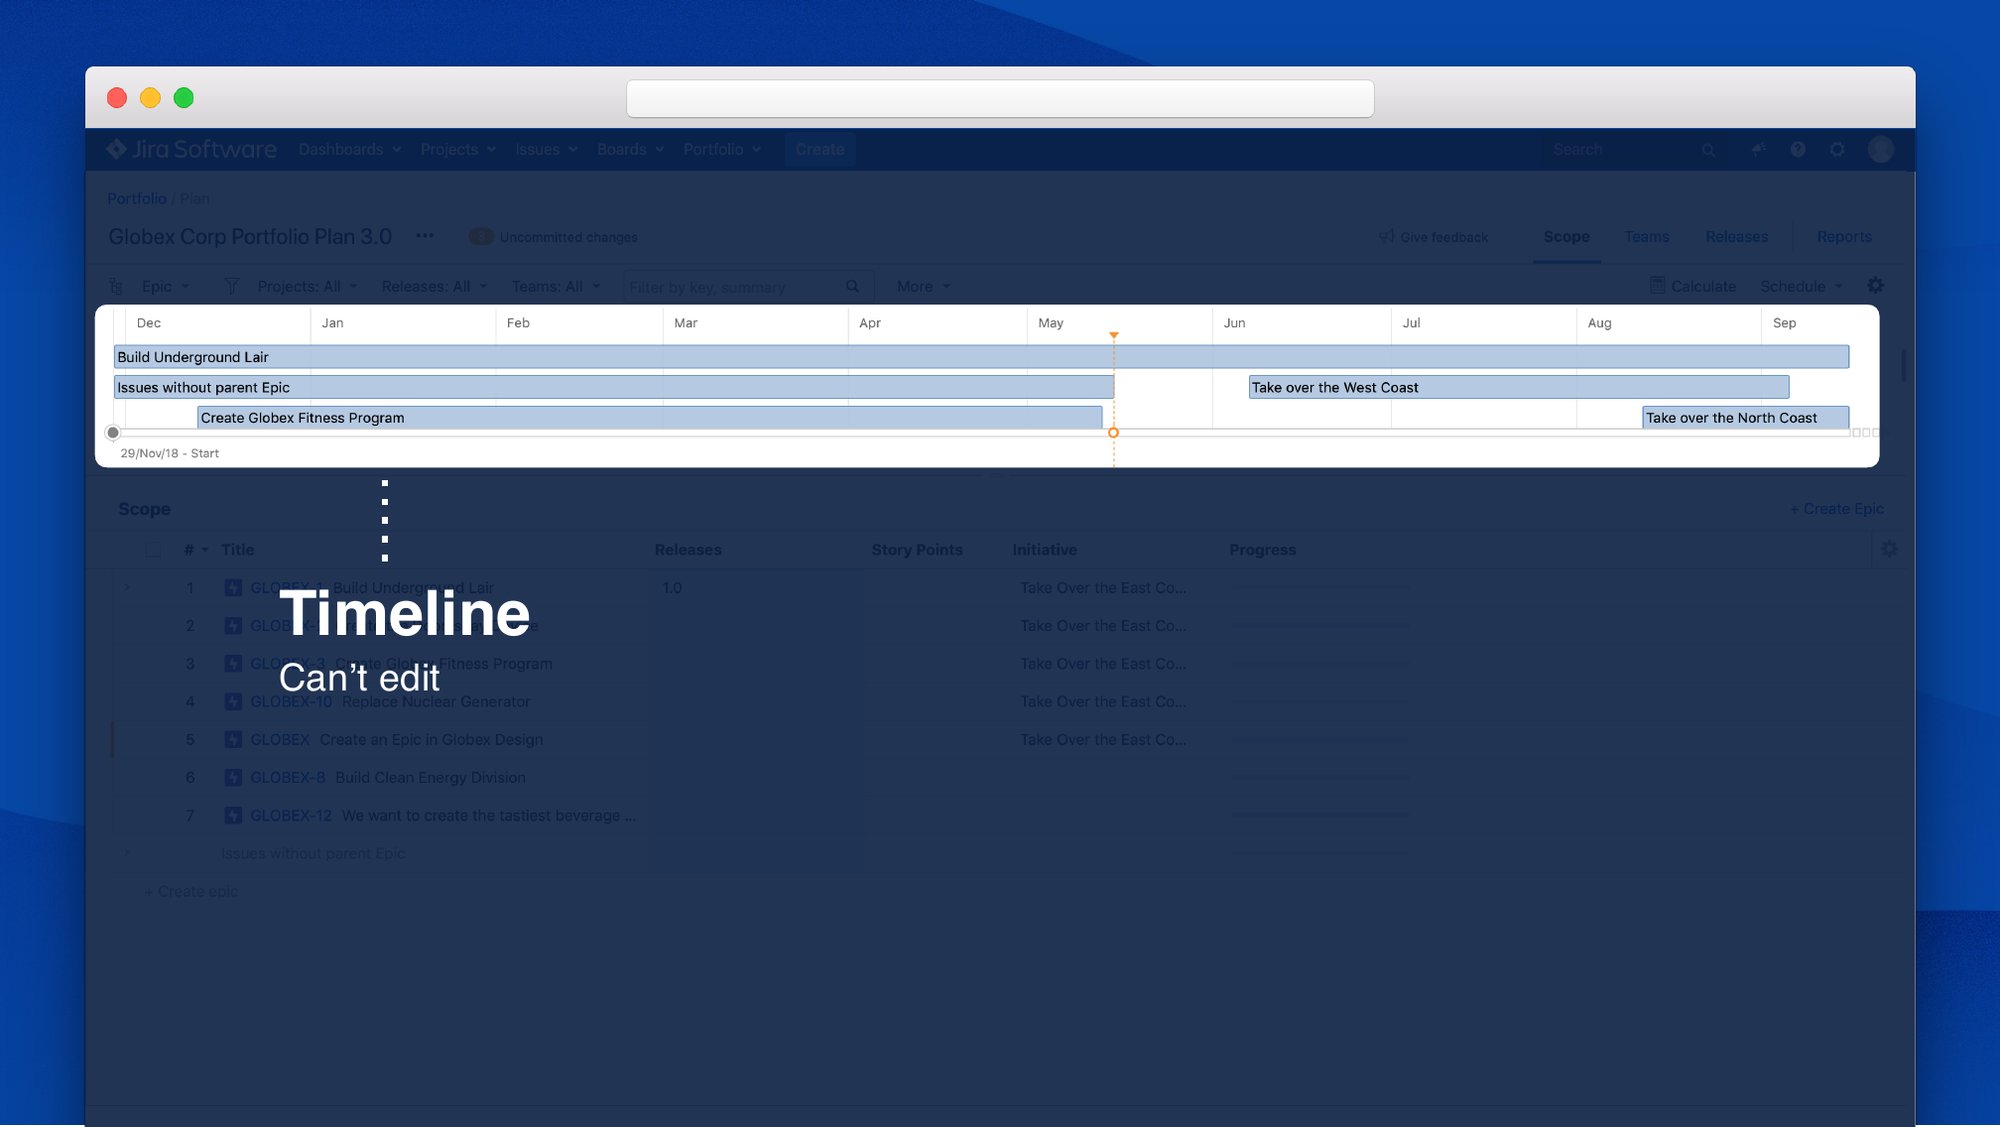Open the Teams: All filter dropdown
This screenshot has width=2000, height=1127.
pyautogui.click(x=556, y=286)
